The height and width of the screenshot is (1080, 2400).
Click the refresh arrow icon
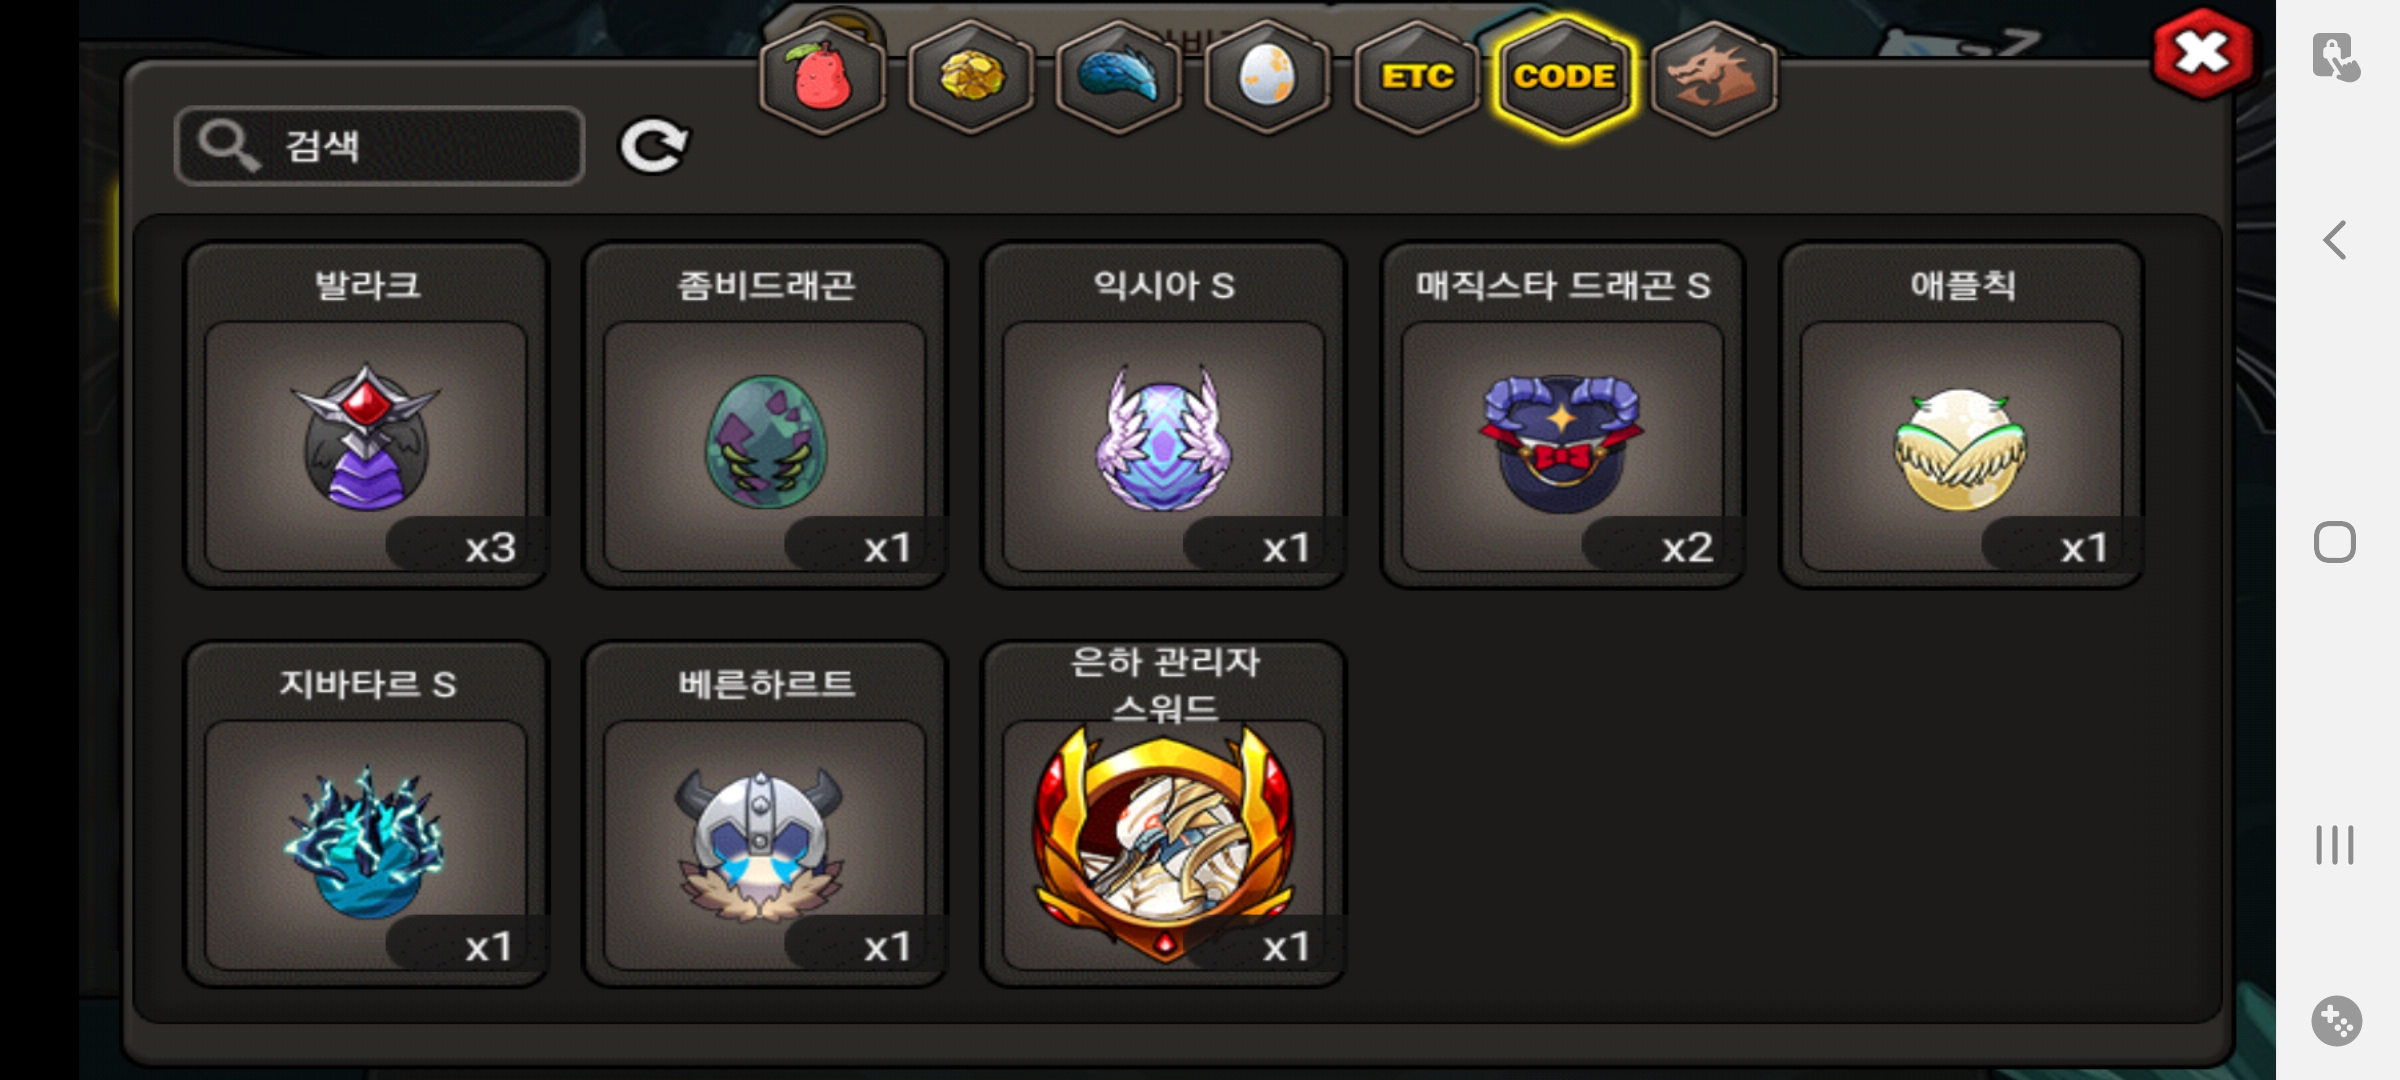pos(654,146)
